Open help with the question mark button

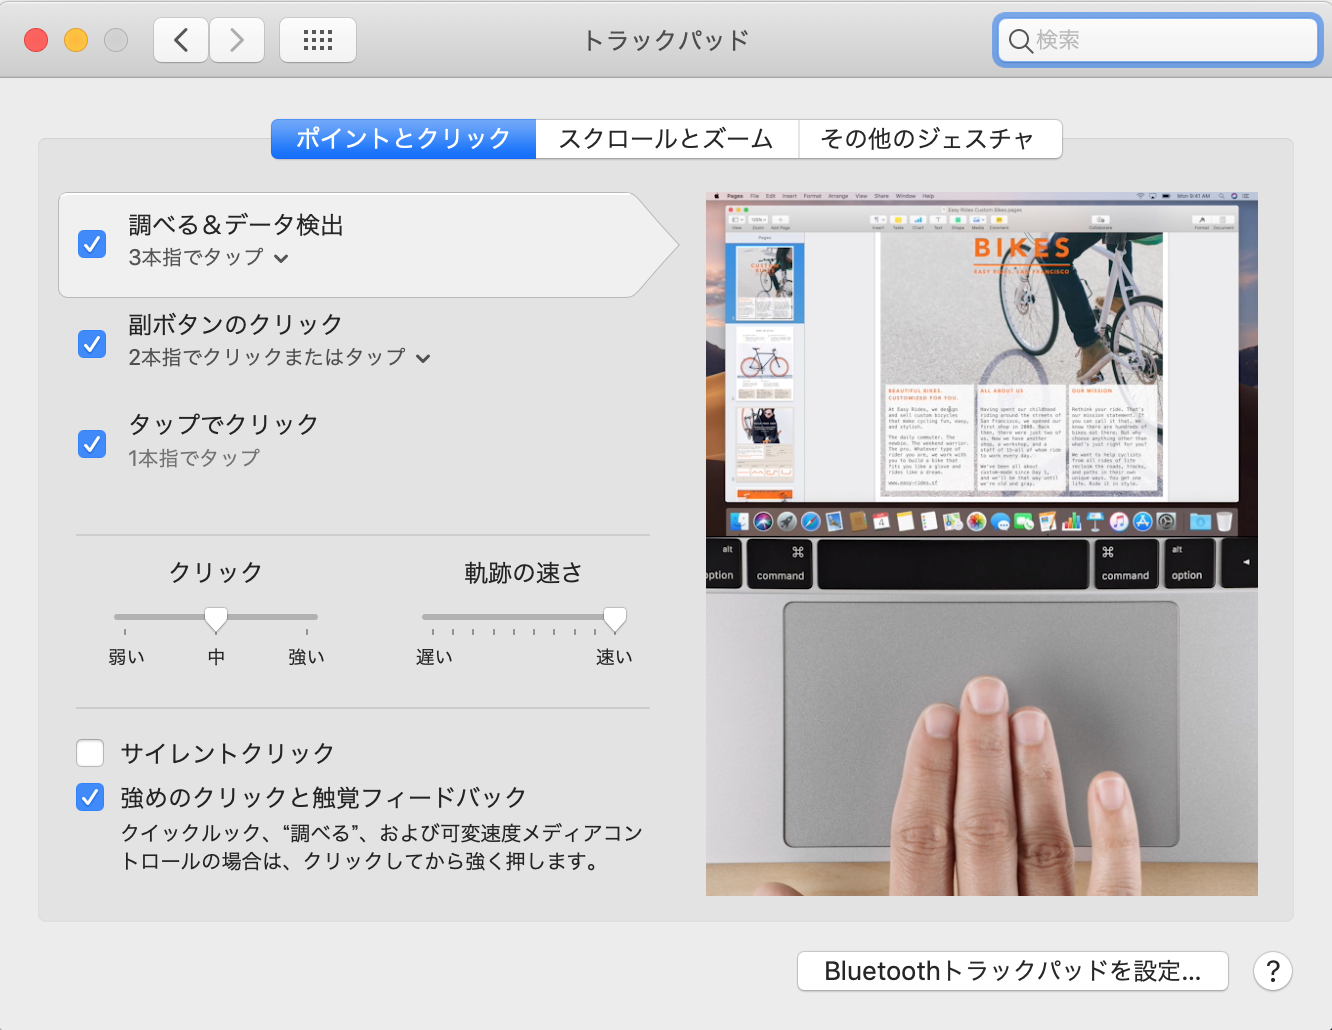coord(1273,971)
